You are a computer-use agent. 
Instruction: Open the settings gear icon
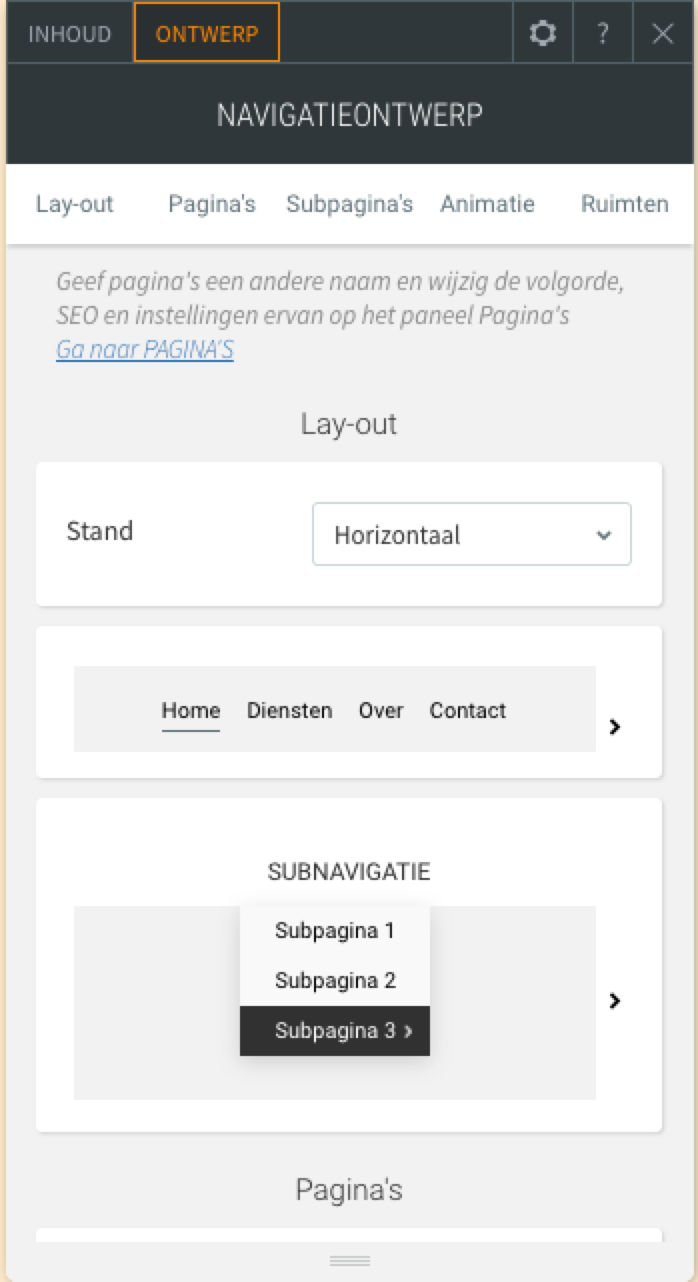point(543,34)
